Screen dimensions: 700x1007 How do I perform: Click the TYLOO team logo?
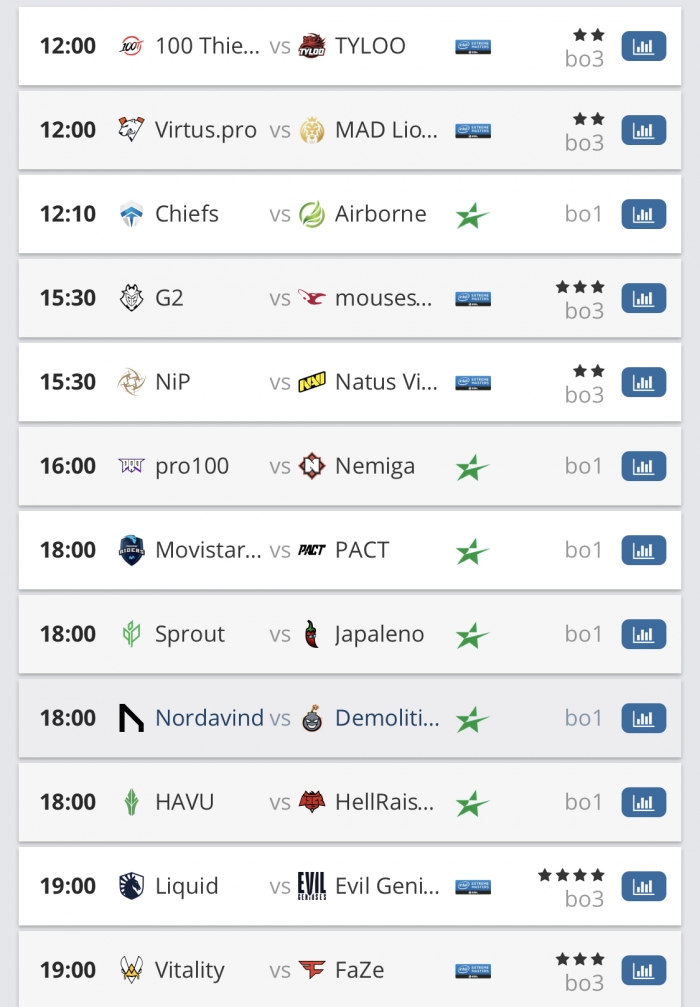point(312,46)
